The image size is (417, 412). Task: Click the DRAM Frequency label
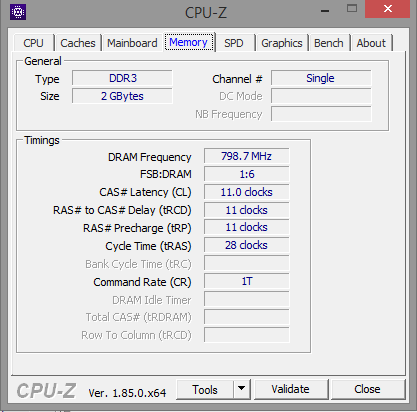click(150, 157)
